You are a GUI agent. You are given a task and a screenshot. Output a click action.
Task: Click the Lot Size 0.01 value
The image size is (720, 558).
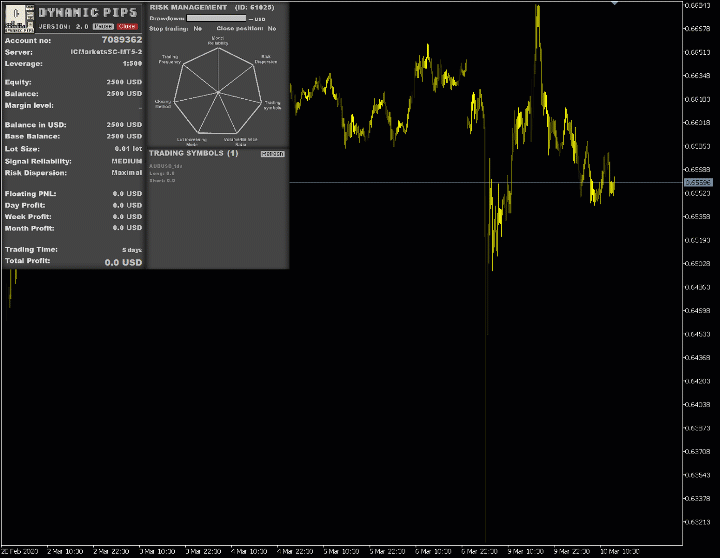click(x=128, y=148)
